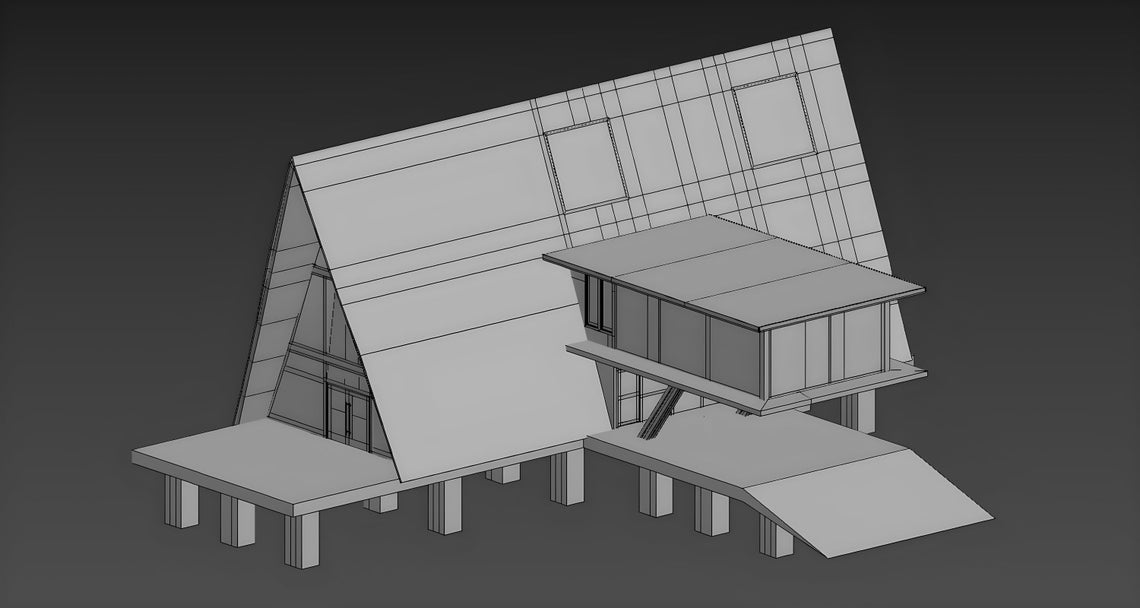Click the roof ridge line at the apex

[560, 90]
